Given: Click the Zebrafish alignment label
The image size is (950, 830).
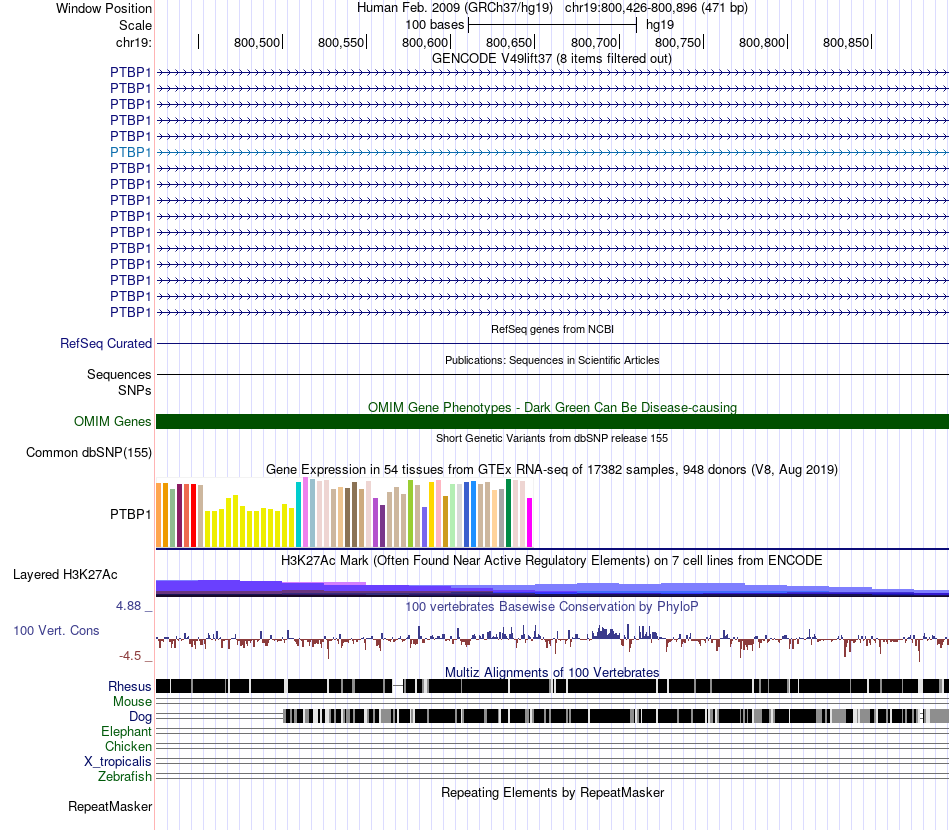Looking at the screenshot, I should (125, 777).
